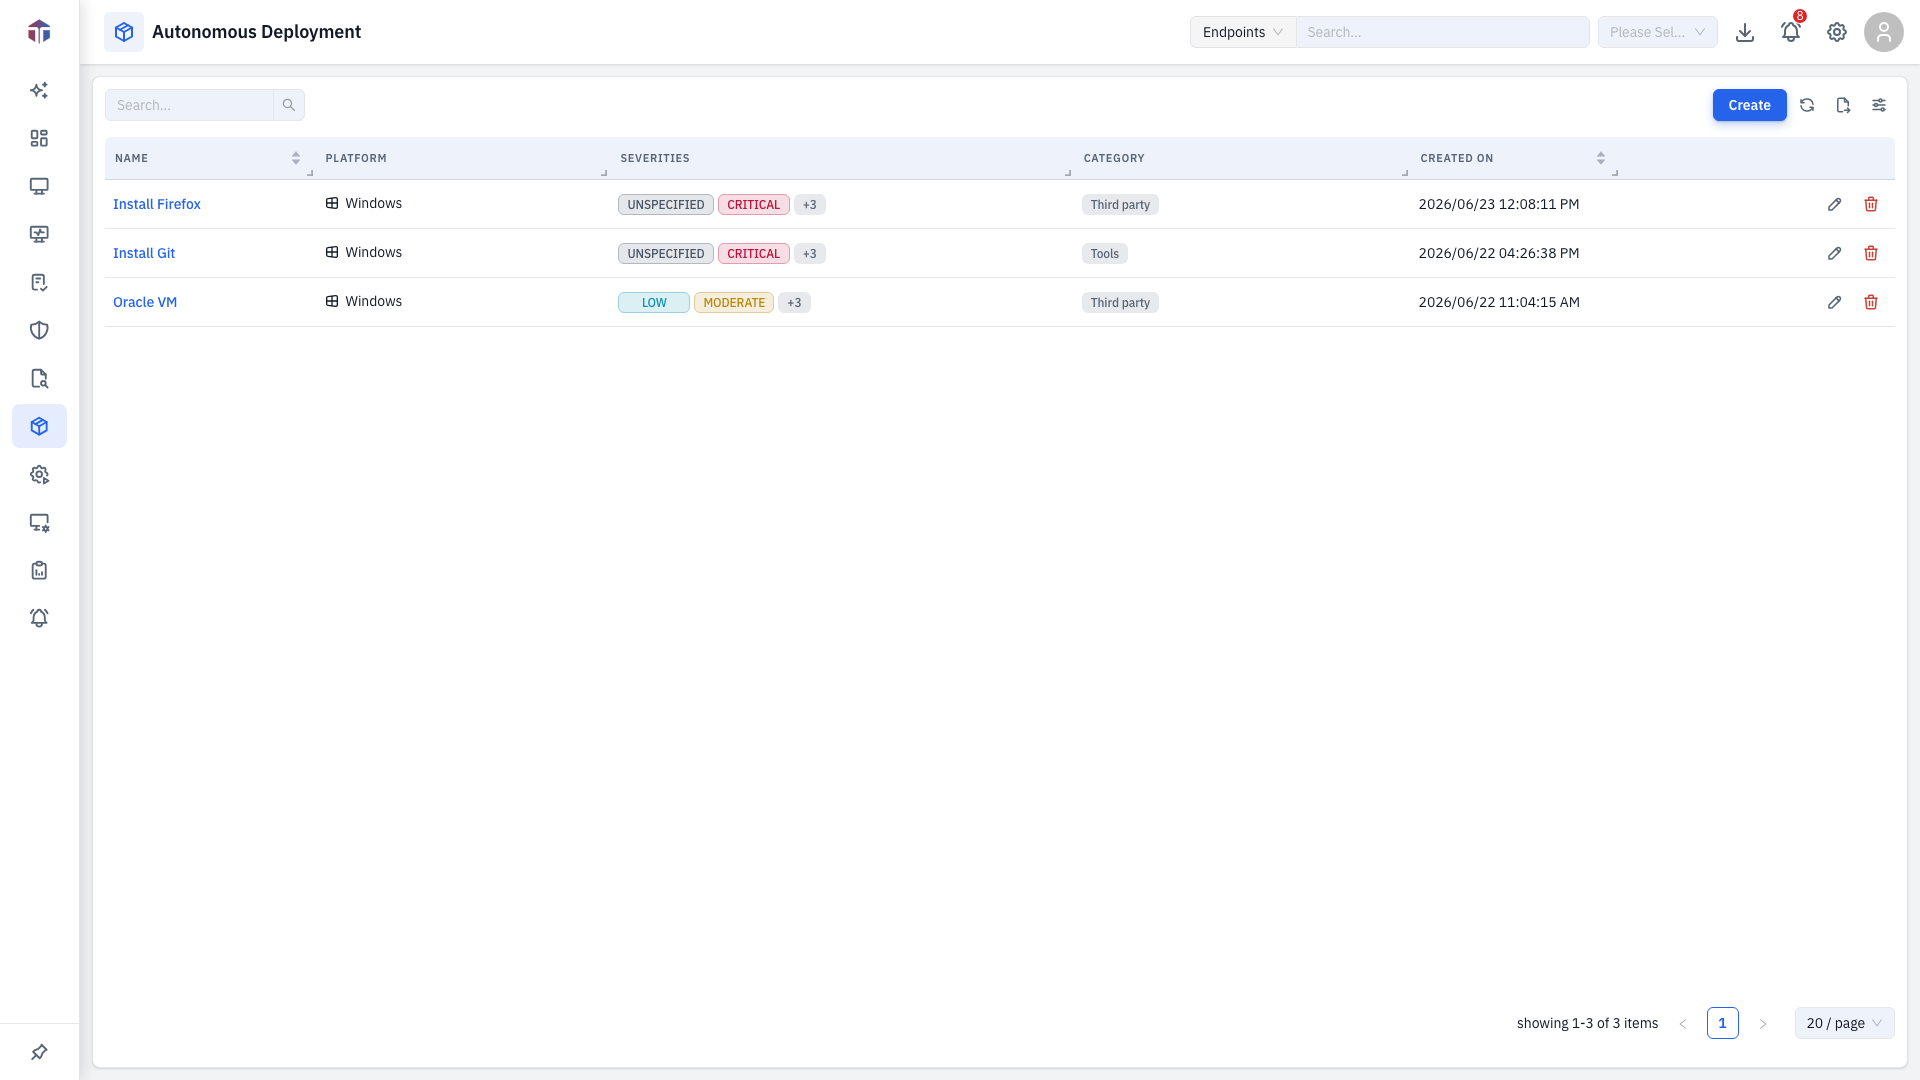Pin the sidebar with the pin icon
Image resolution: width=1920 pixels, height=1080 pixels.
coord(39,1052)
